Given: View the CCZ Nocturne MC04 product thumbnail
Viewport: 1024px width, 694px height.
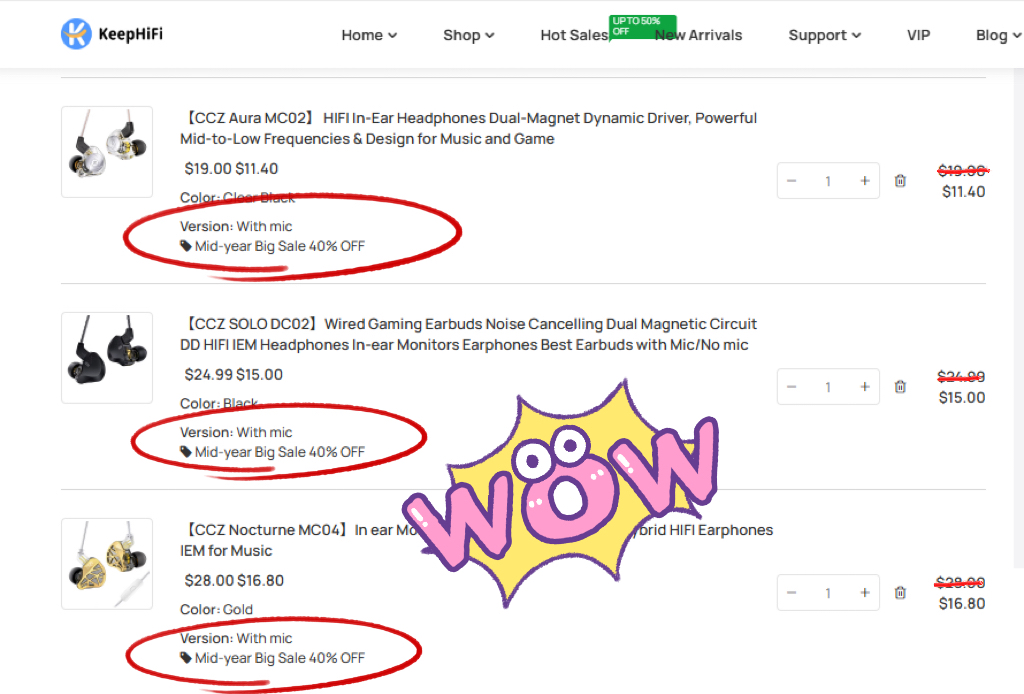Looking at the screenshot, I should point(107,564).
